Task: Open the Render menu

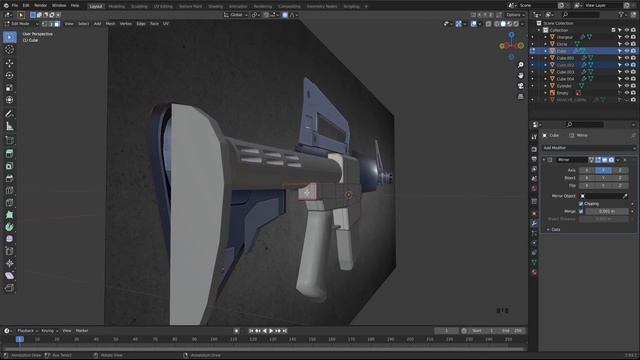Action: pos(40,6)
